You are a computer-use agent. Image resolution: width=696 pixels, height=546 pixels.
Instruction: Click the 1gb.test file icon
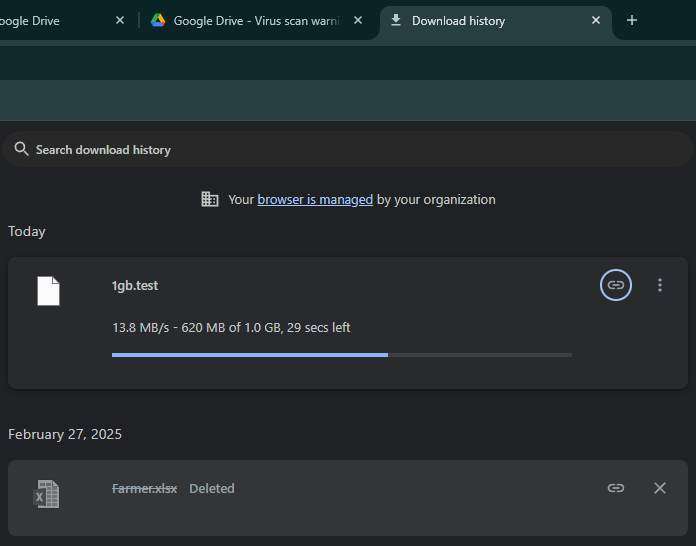[x=48, y=290]
